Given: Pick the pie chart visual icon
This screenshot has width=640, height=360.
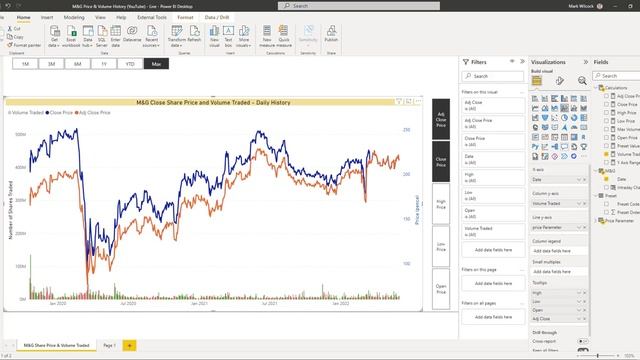Looking at the screenshot, I should click(x=564, y=118).
